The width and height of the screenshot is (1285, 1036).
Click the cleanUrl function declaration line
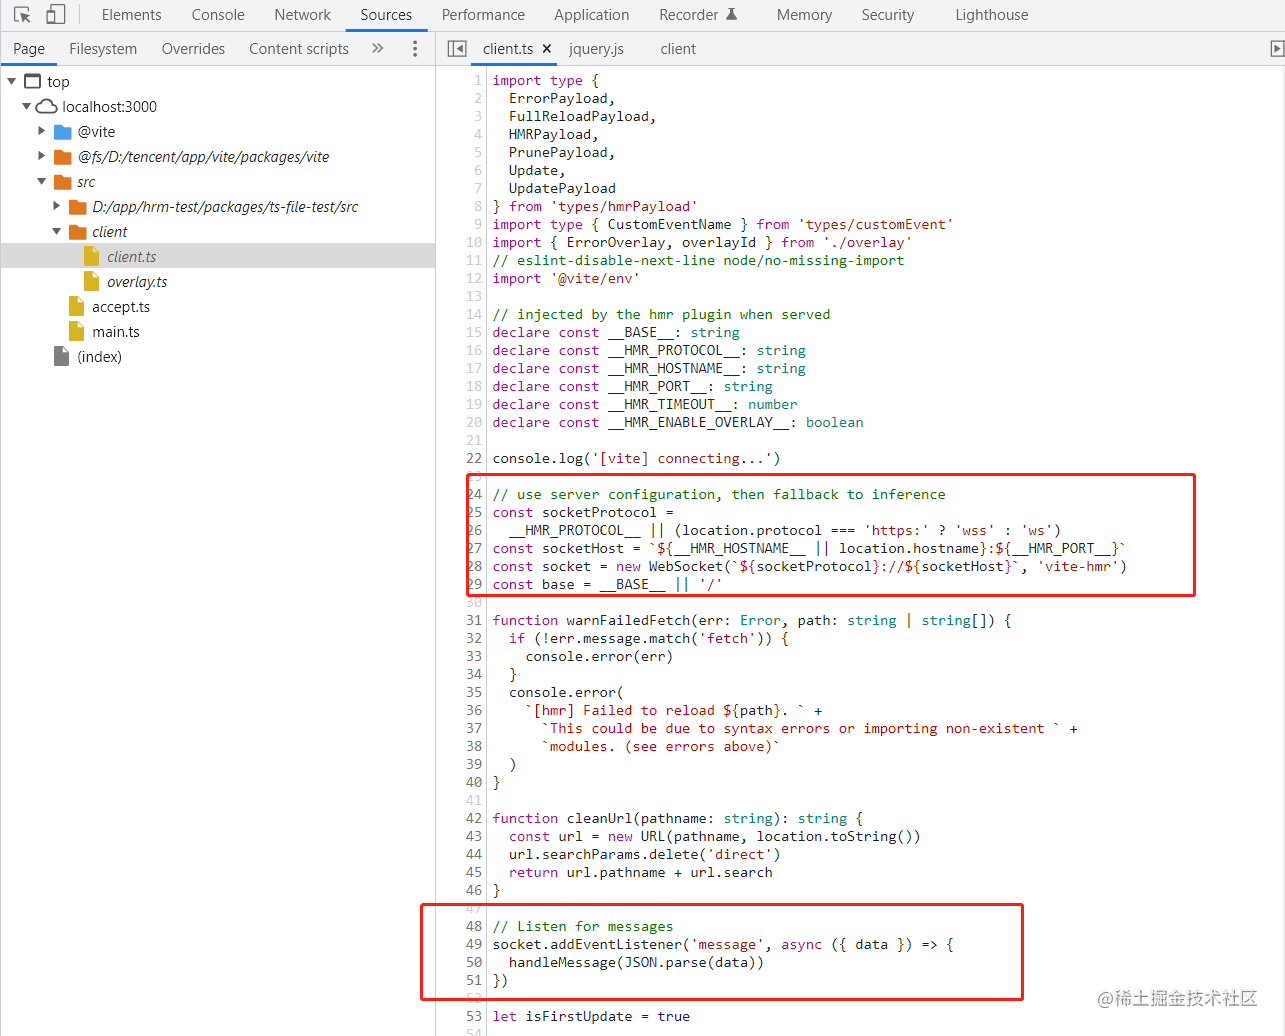[677, 818]
